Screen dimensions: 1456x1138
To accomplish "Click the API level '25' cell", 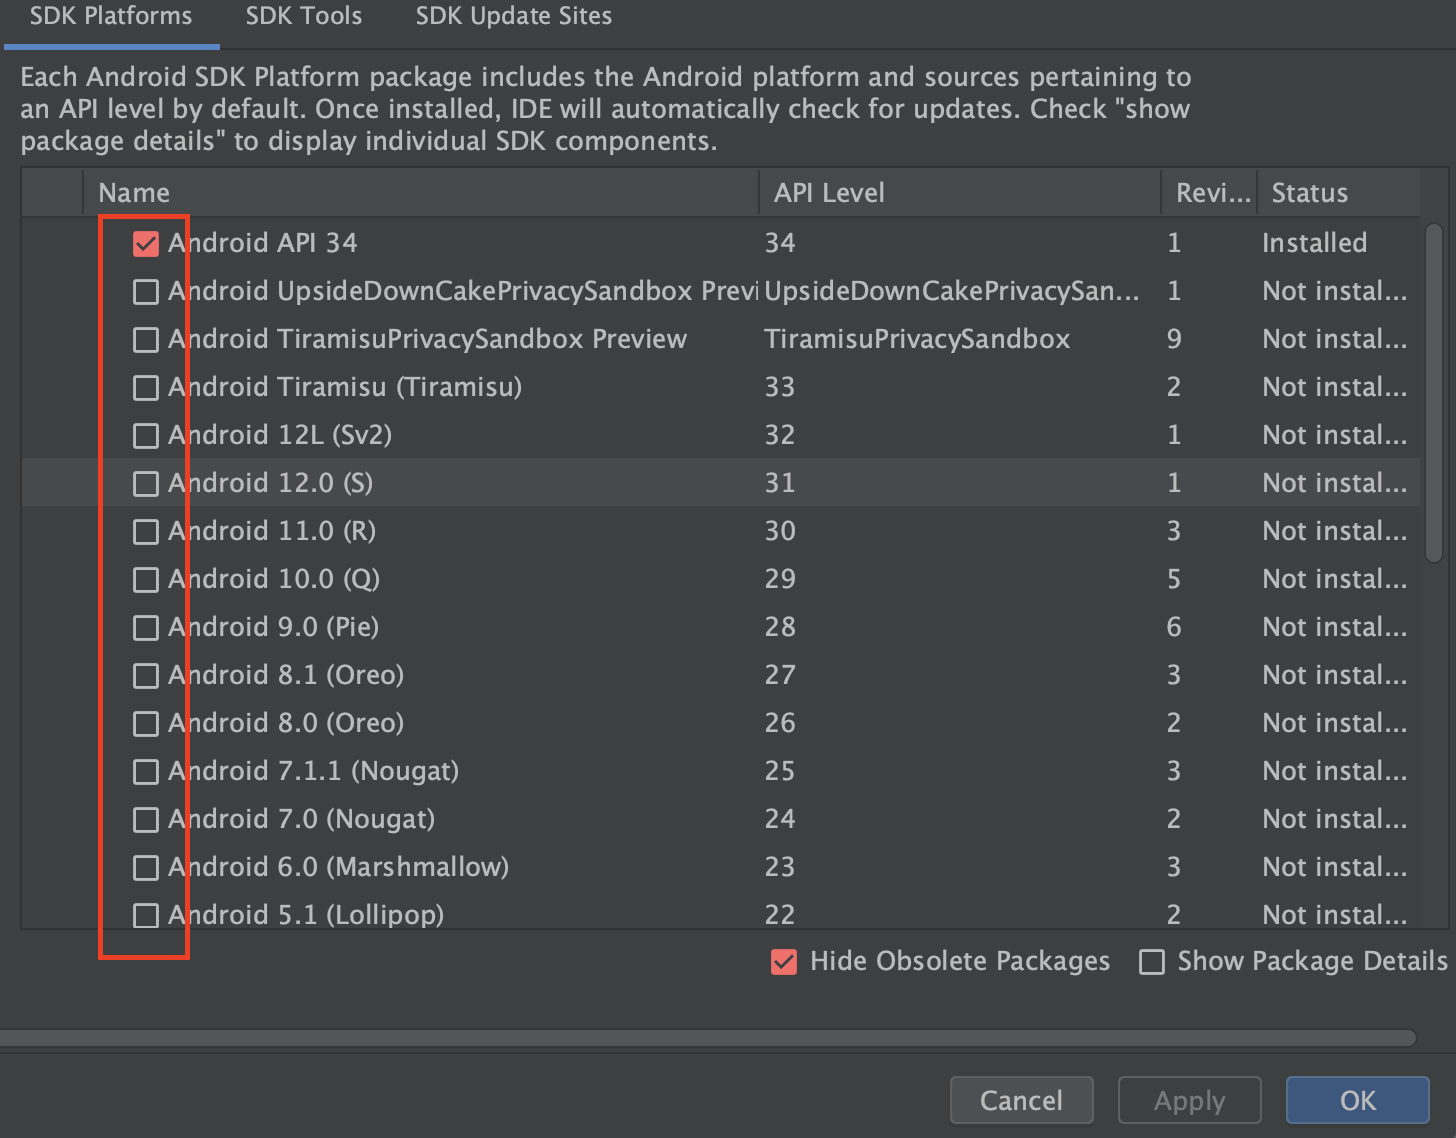I will (x=780, y=771).
